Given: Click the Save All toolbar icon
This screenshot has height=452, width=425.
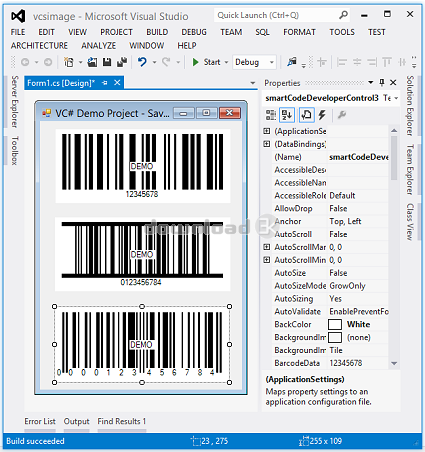Looking at the screenshot, I should click(122, 62).
